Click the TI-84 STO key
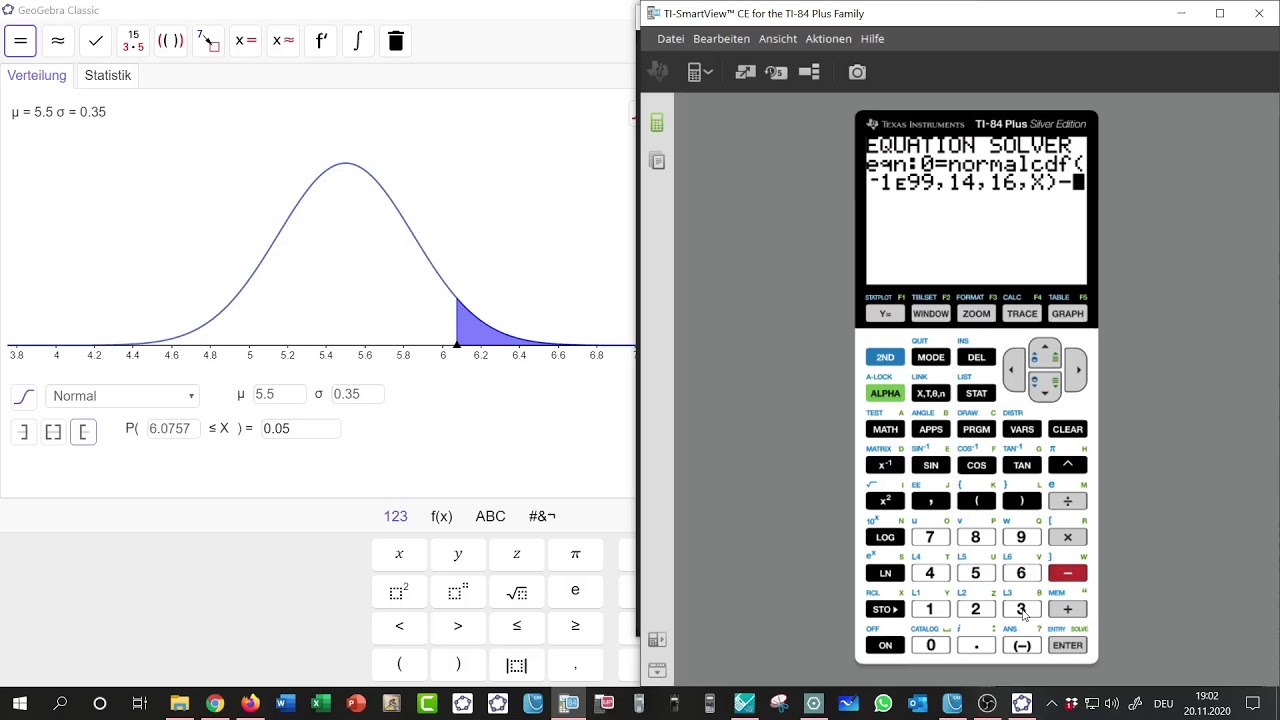 tap(885, 609)
